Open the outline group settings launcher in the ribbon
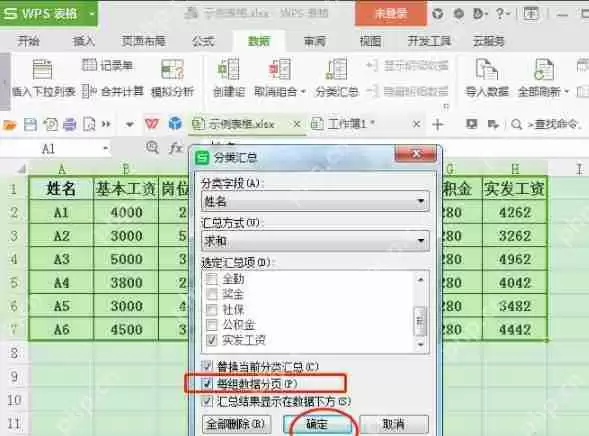This screenshot has width=589, height=436. 446,107
